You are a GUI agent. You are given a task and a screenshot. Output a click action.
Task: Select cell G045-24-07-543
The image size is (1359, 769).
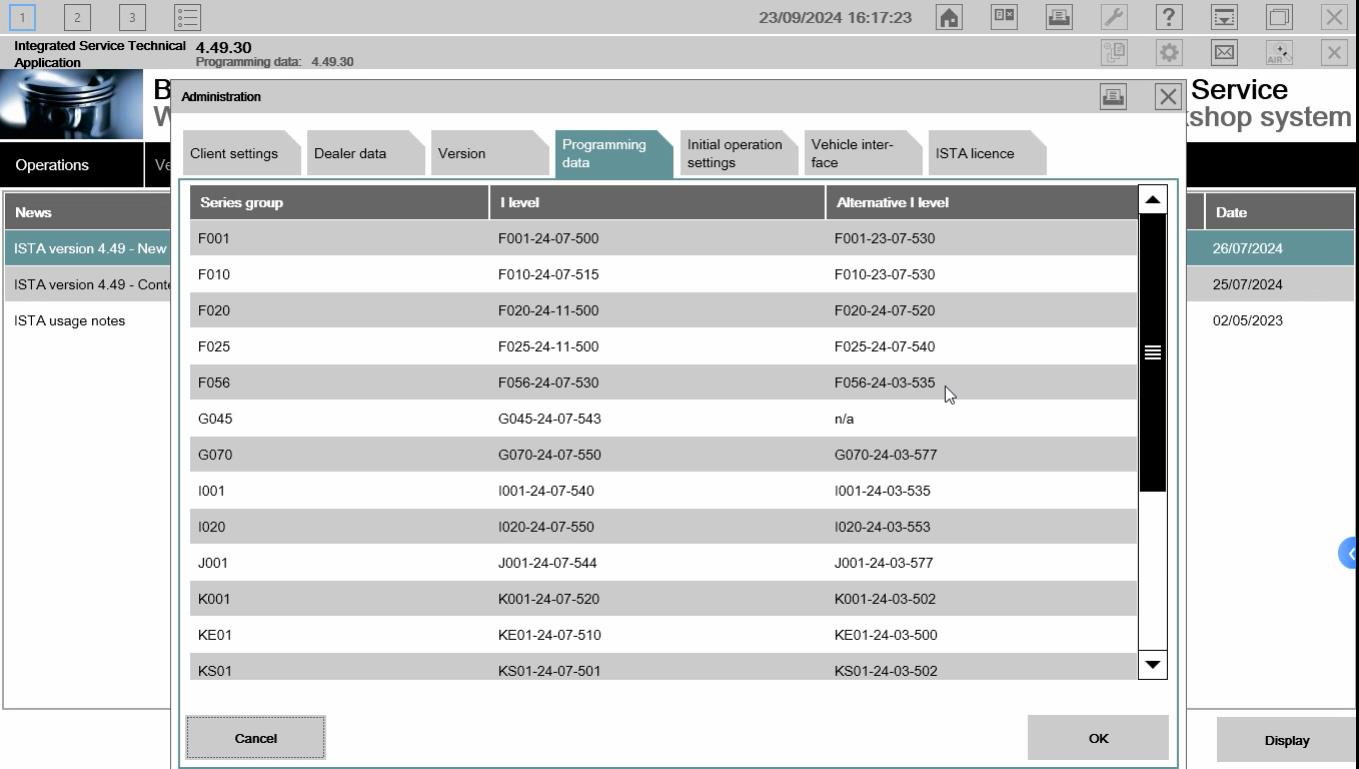657,418
